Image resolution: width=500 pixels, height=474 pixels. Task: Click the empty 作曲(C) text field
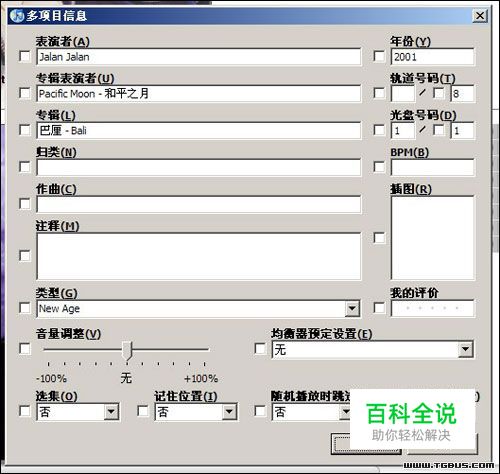199,204
